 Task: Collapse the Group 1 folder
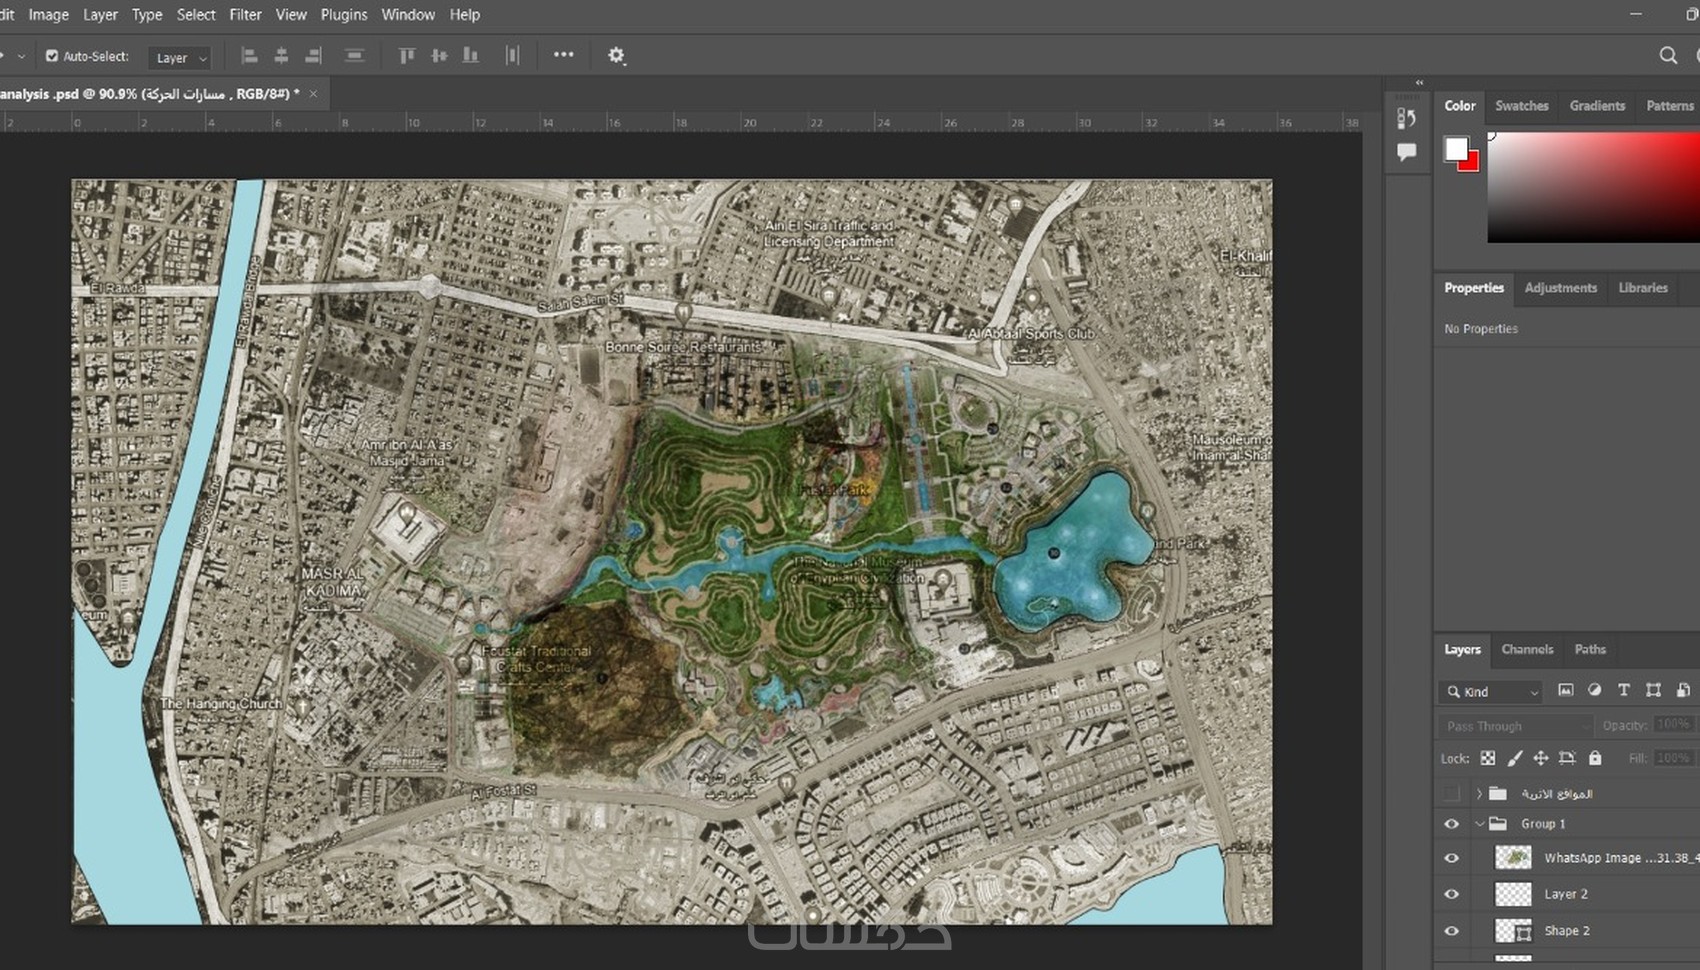1480,824
